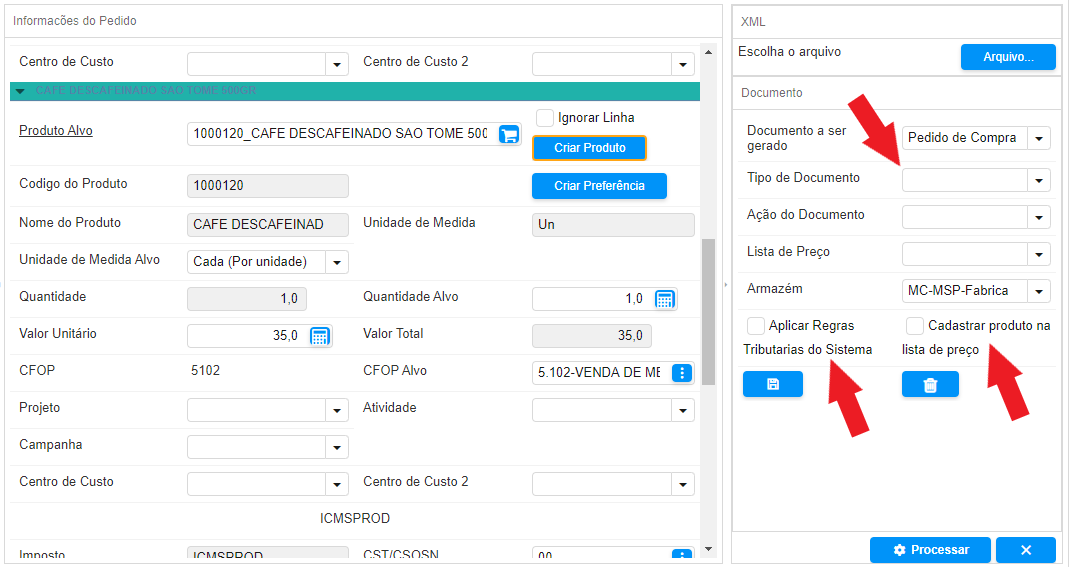Click the Arquivo... button
Image resolution: width=1069 pixels, height=567 pixels.
(1008, 57)
